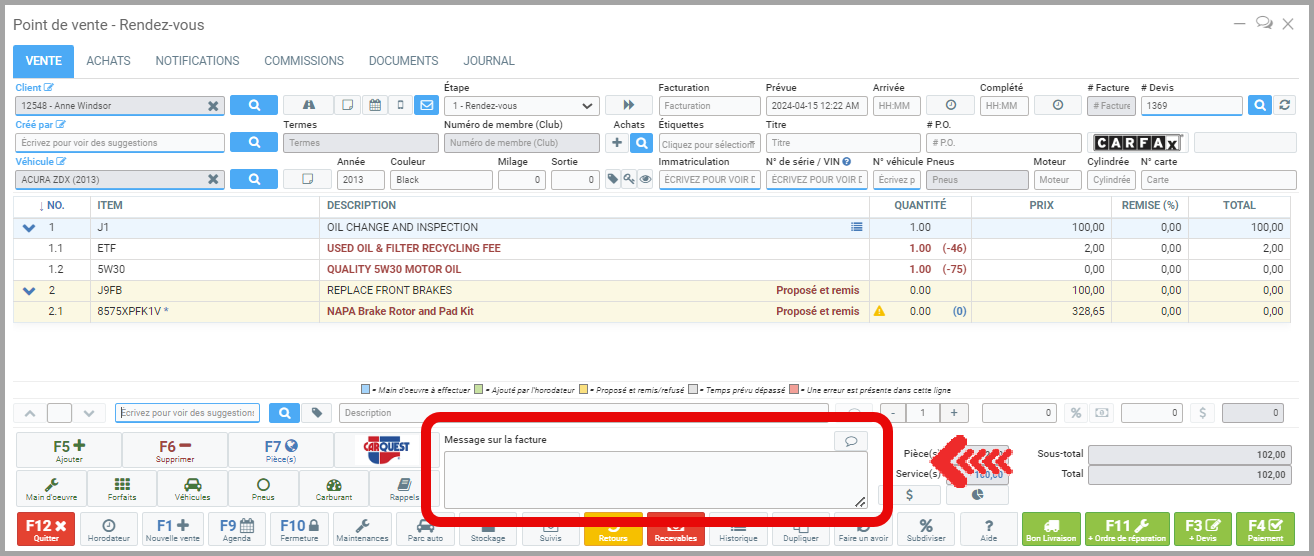Image resolution: width=1314 pixels, height=556 pixels.
Task: Set arrival time with the Arrivée clock icon
Action: pos(950,105)
